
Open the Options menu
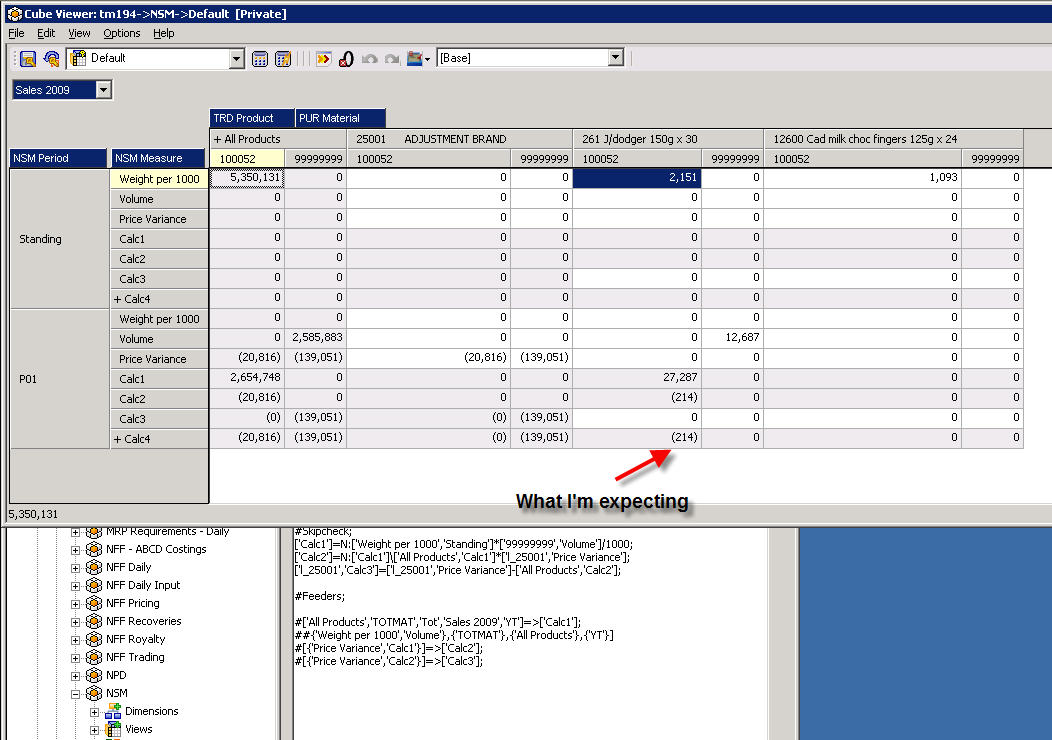(x=121, y=33)
